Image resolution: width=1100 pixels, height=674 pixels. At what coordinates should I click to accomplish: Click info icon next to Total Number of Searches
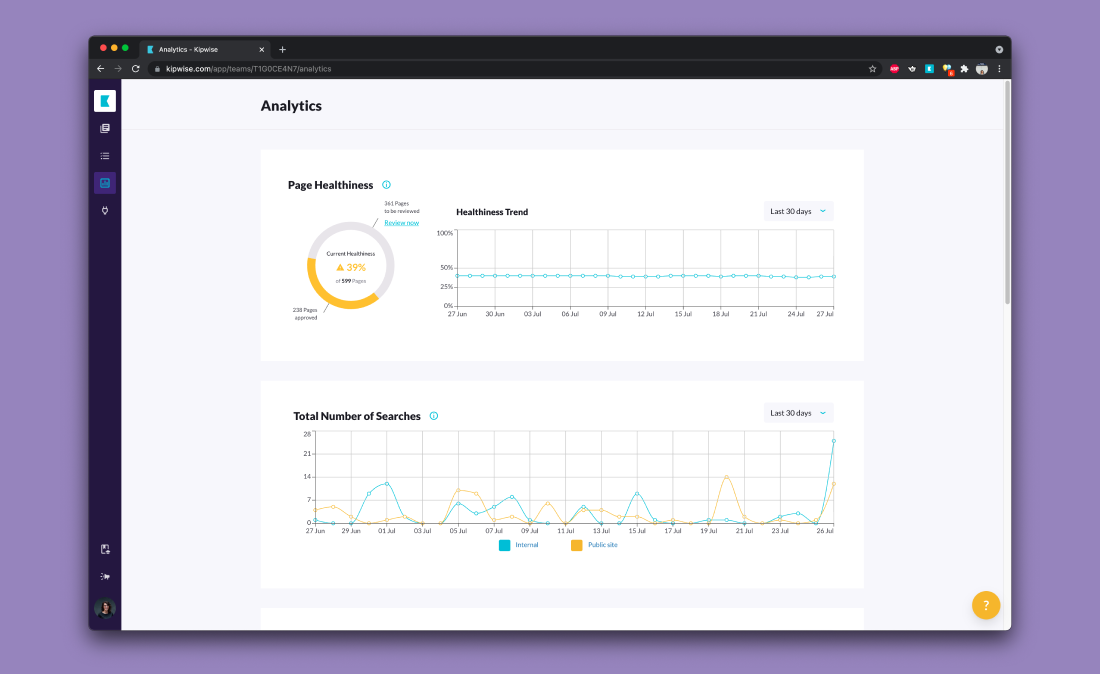(x=433, y=416)
